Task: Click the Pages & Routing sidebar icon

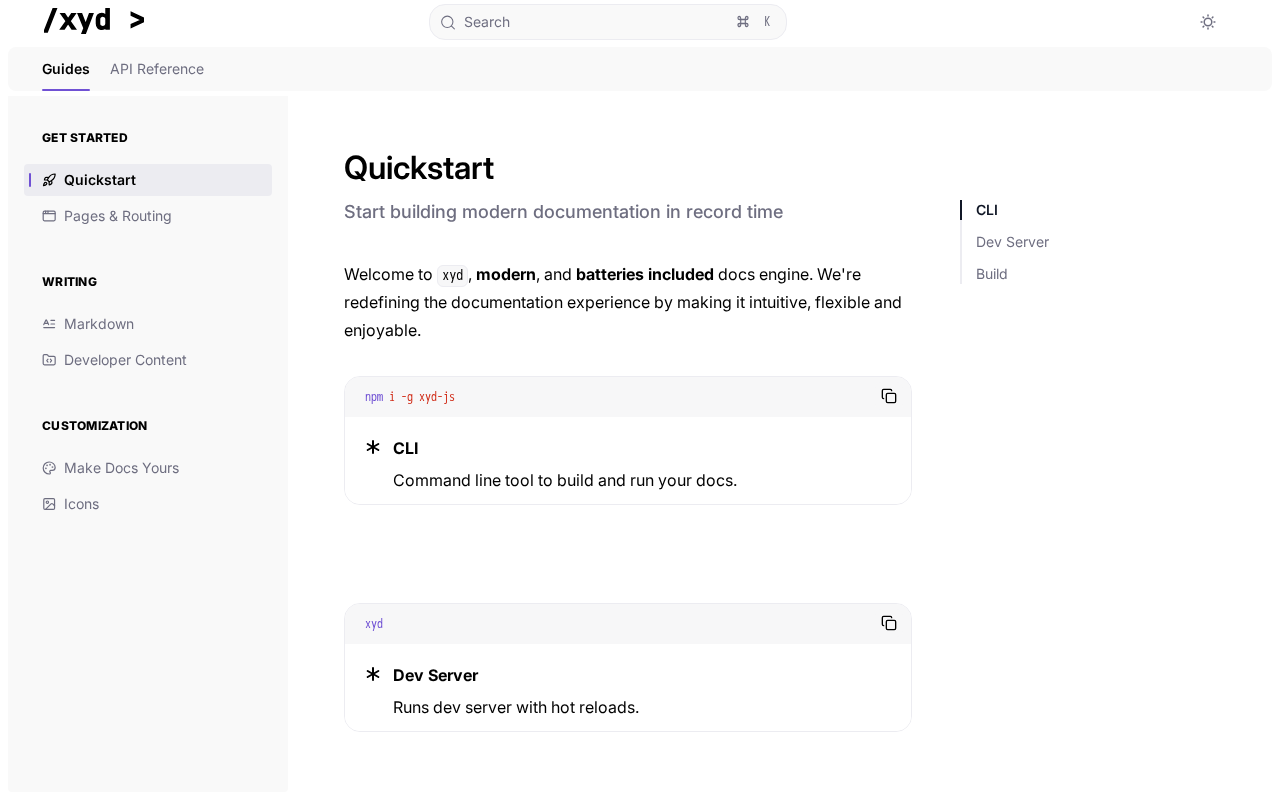Action: pyautogui.click(x=49, y=216)
